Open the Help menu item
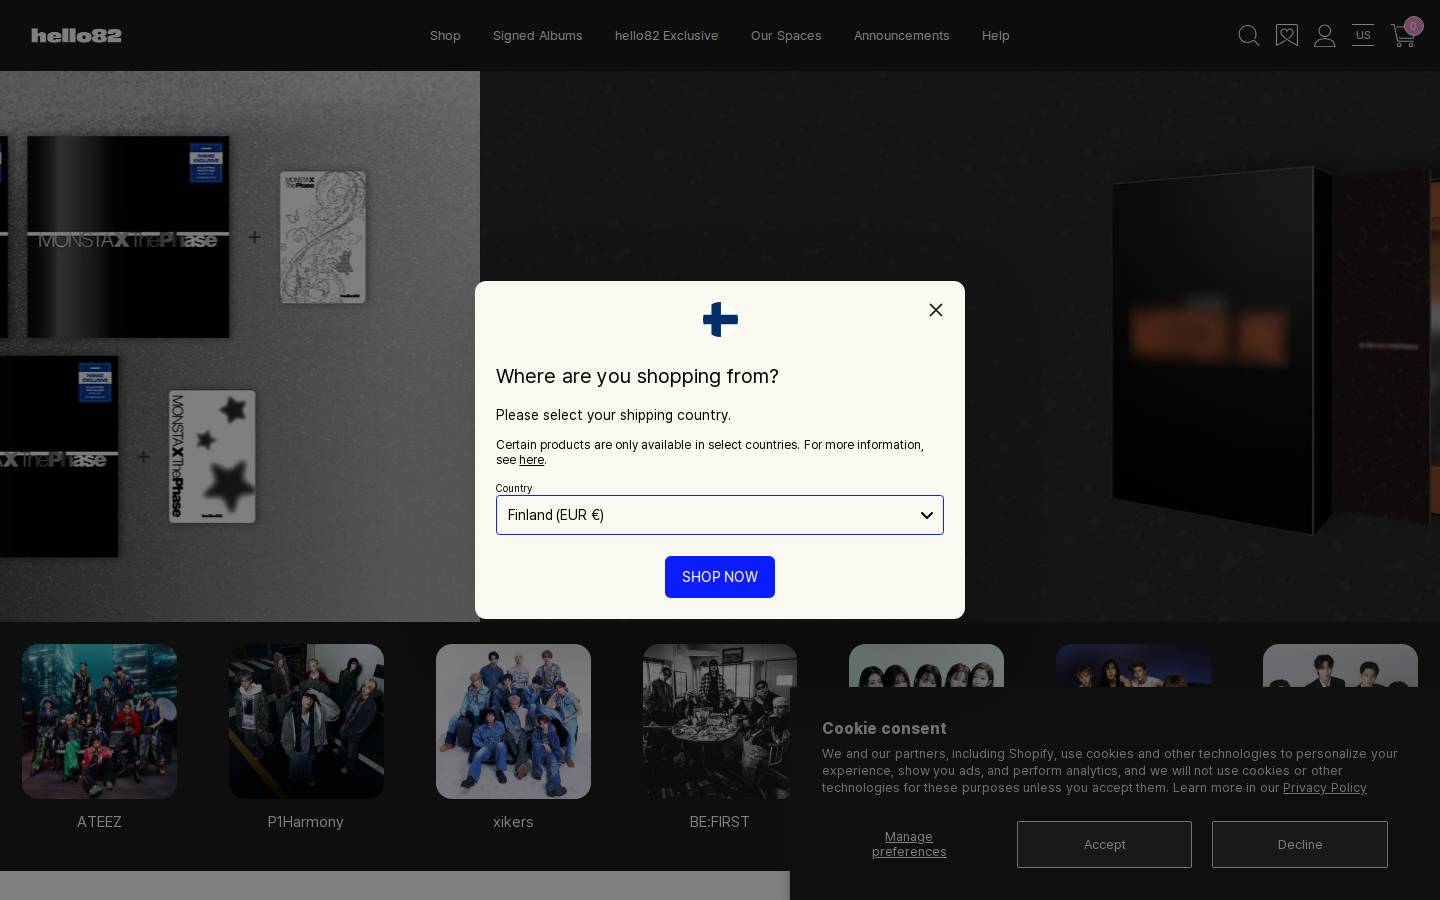Image resolution: width=1440 pixels, height=900 pixels. [996, 36]
